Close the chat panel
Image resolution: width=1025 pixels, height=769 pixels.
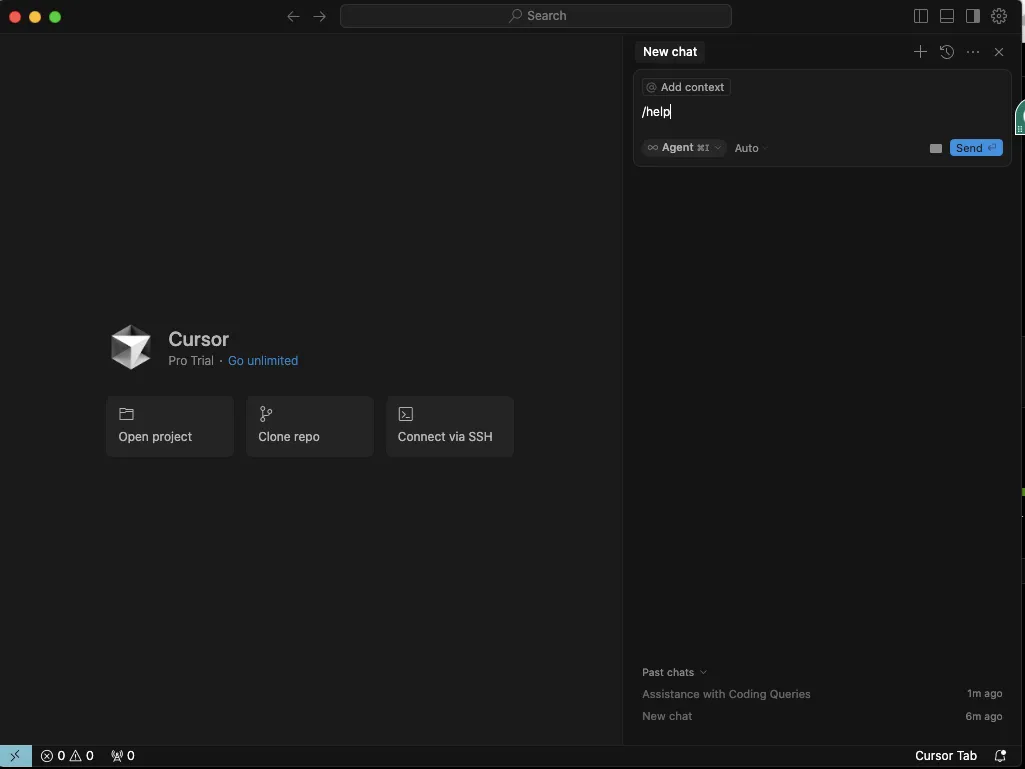tap(999, 52)
